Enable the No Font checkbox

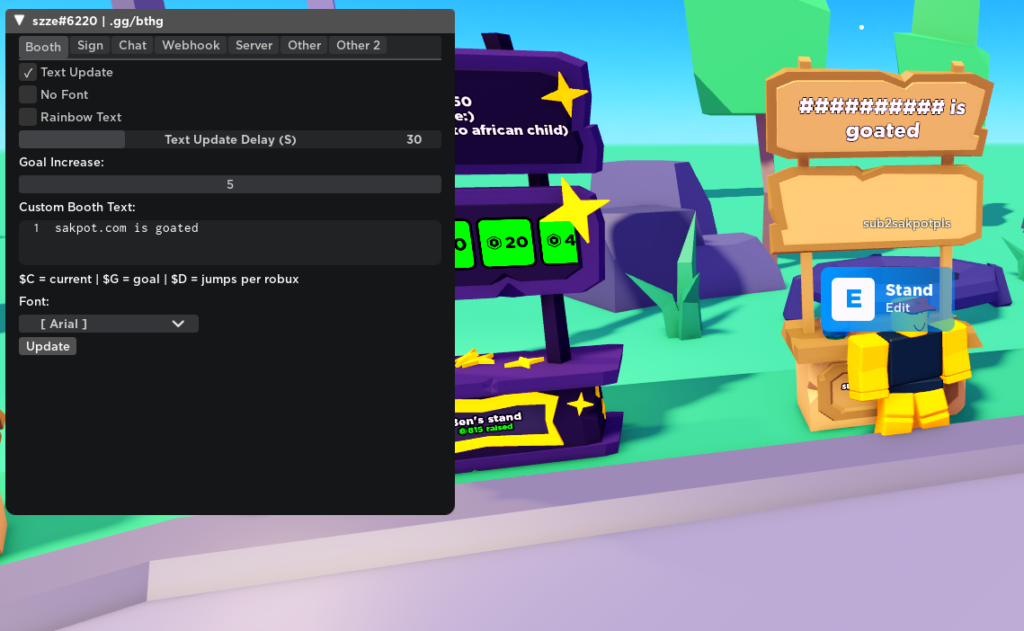[x=27, y=95]
